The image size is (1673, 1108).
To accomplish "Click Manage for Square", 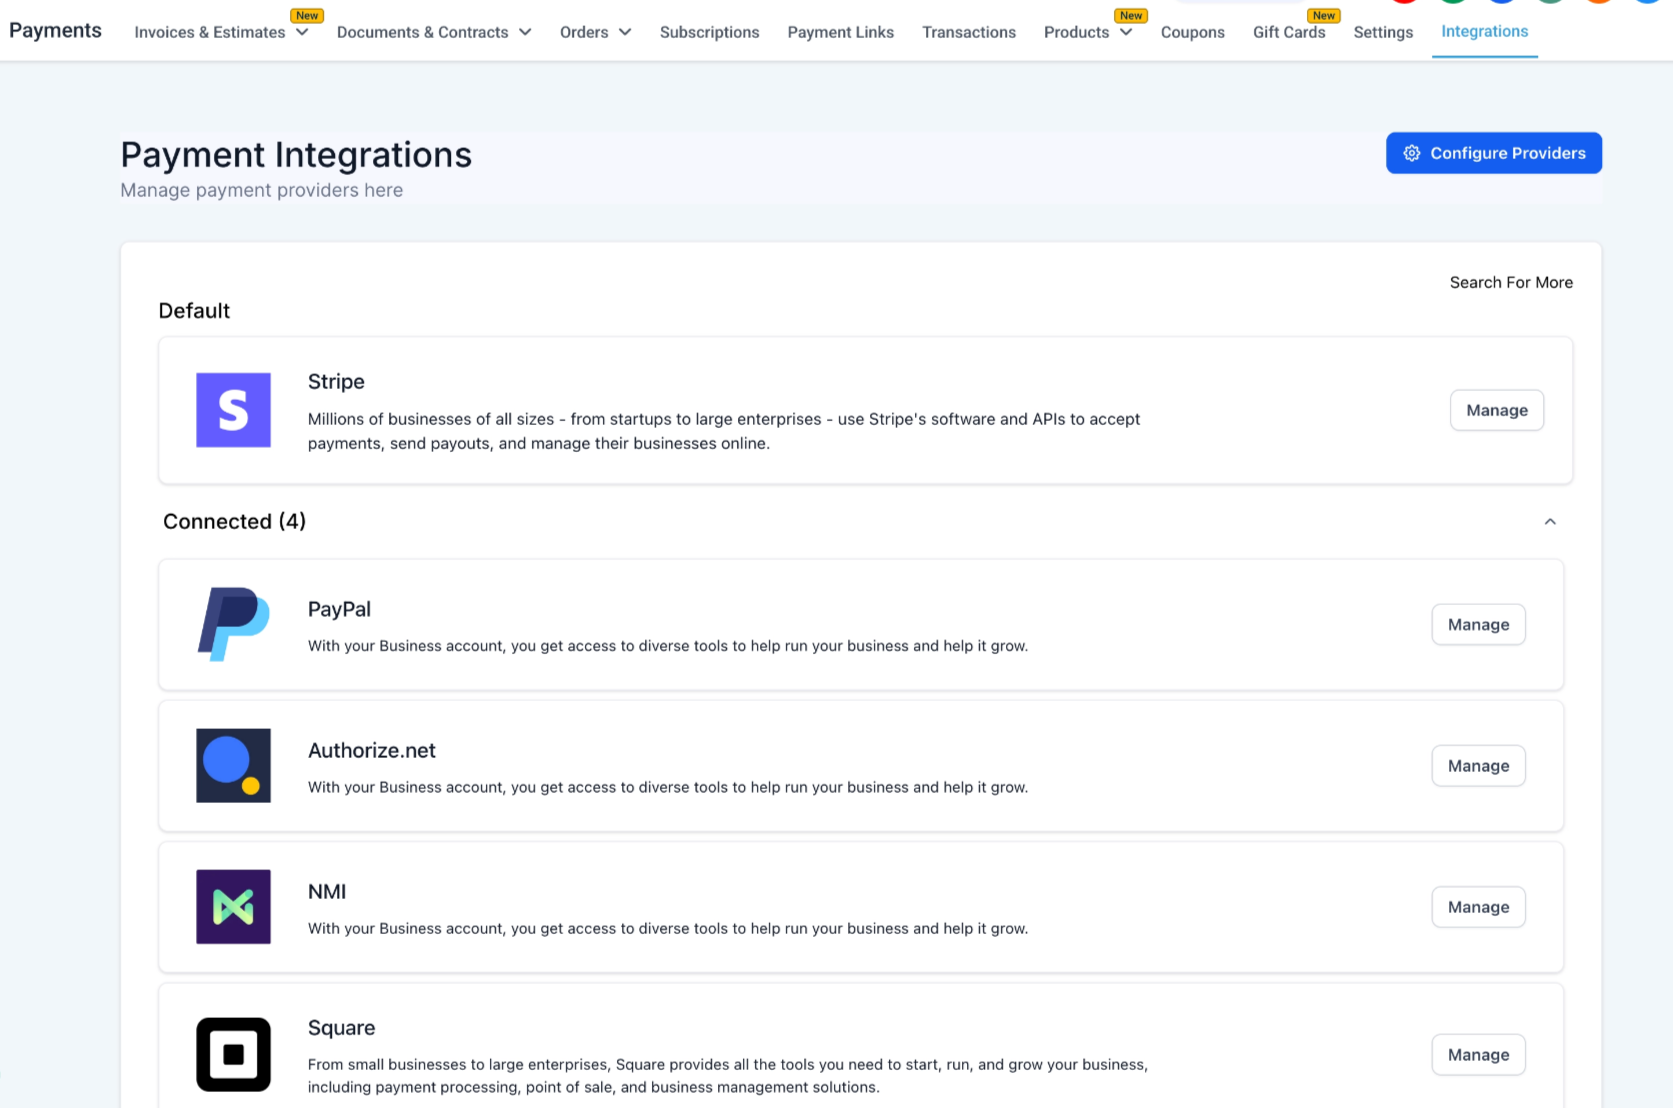I will (1479, 1054).
